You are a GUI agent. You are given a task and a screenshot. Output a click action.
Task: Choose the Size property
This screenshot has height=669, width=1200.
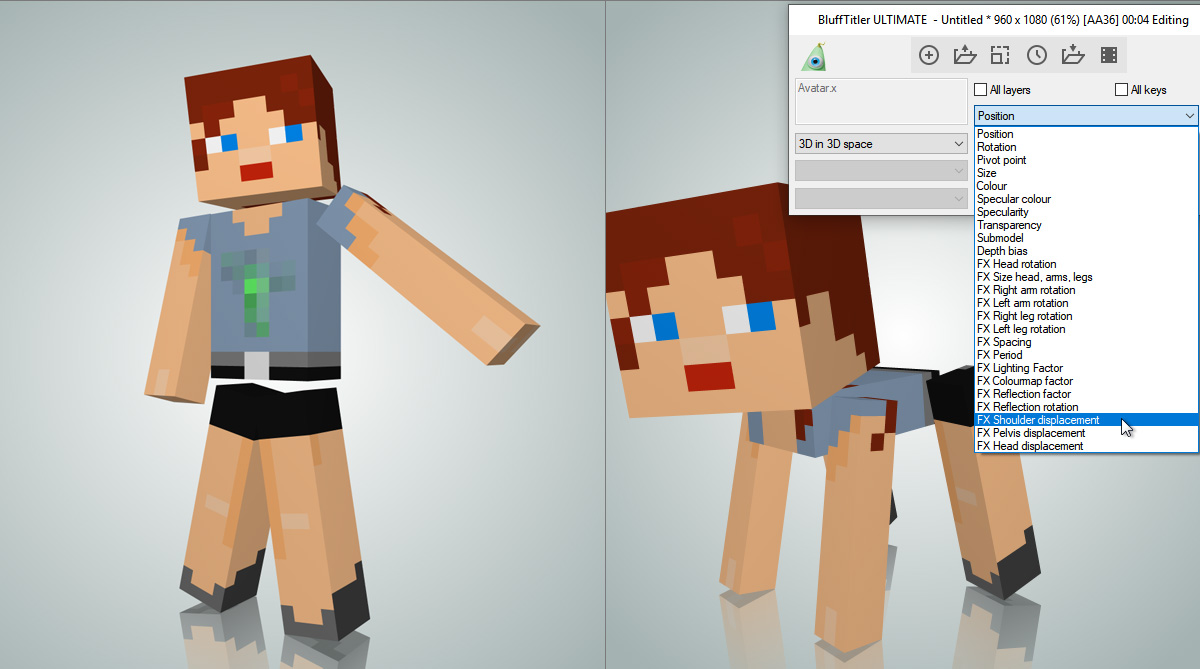[x=1086, y=173]
